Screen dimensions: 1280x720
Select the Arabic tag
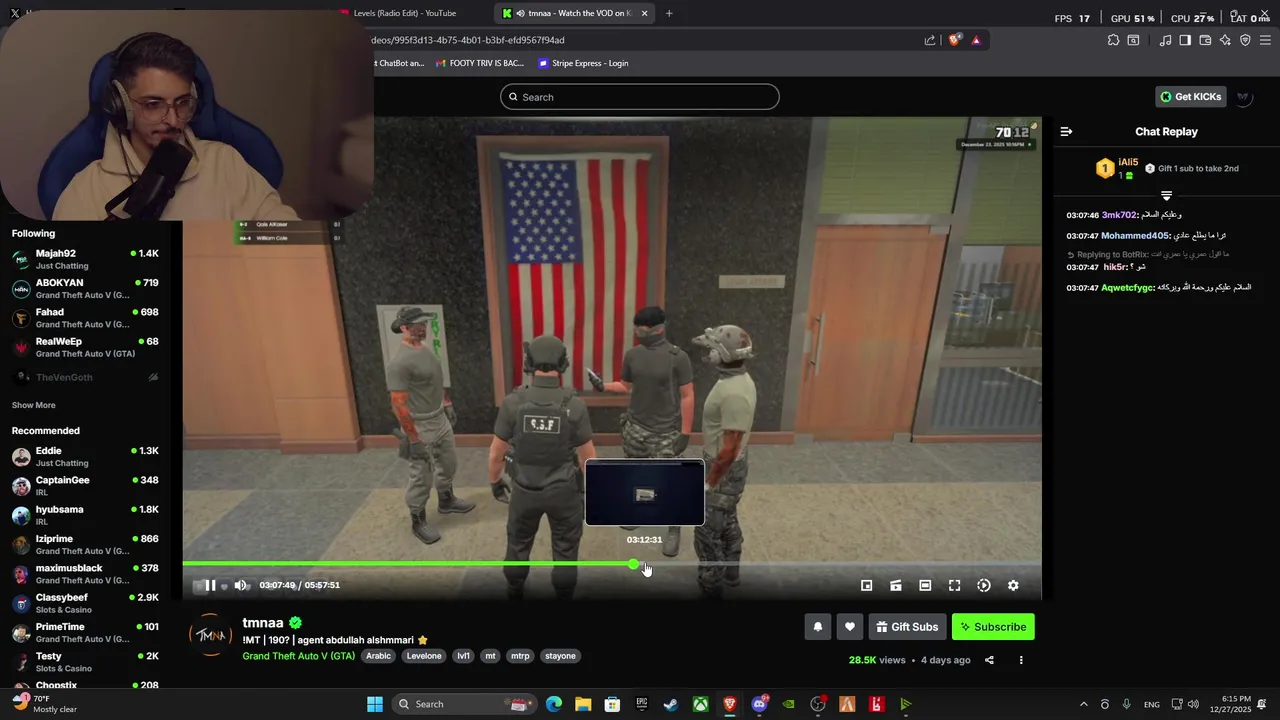coord(378,656)
